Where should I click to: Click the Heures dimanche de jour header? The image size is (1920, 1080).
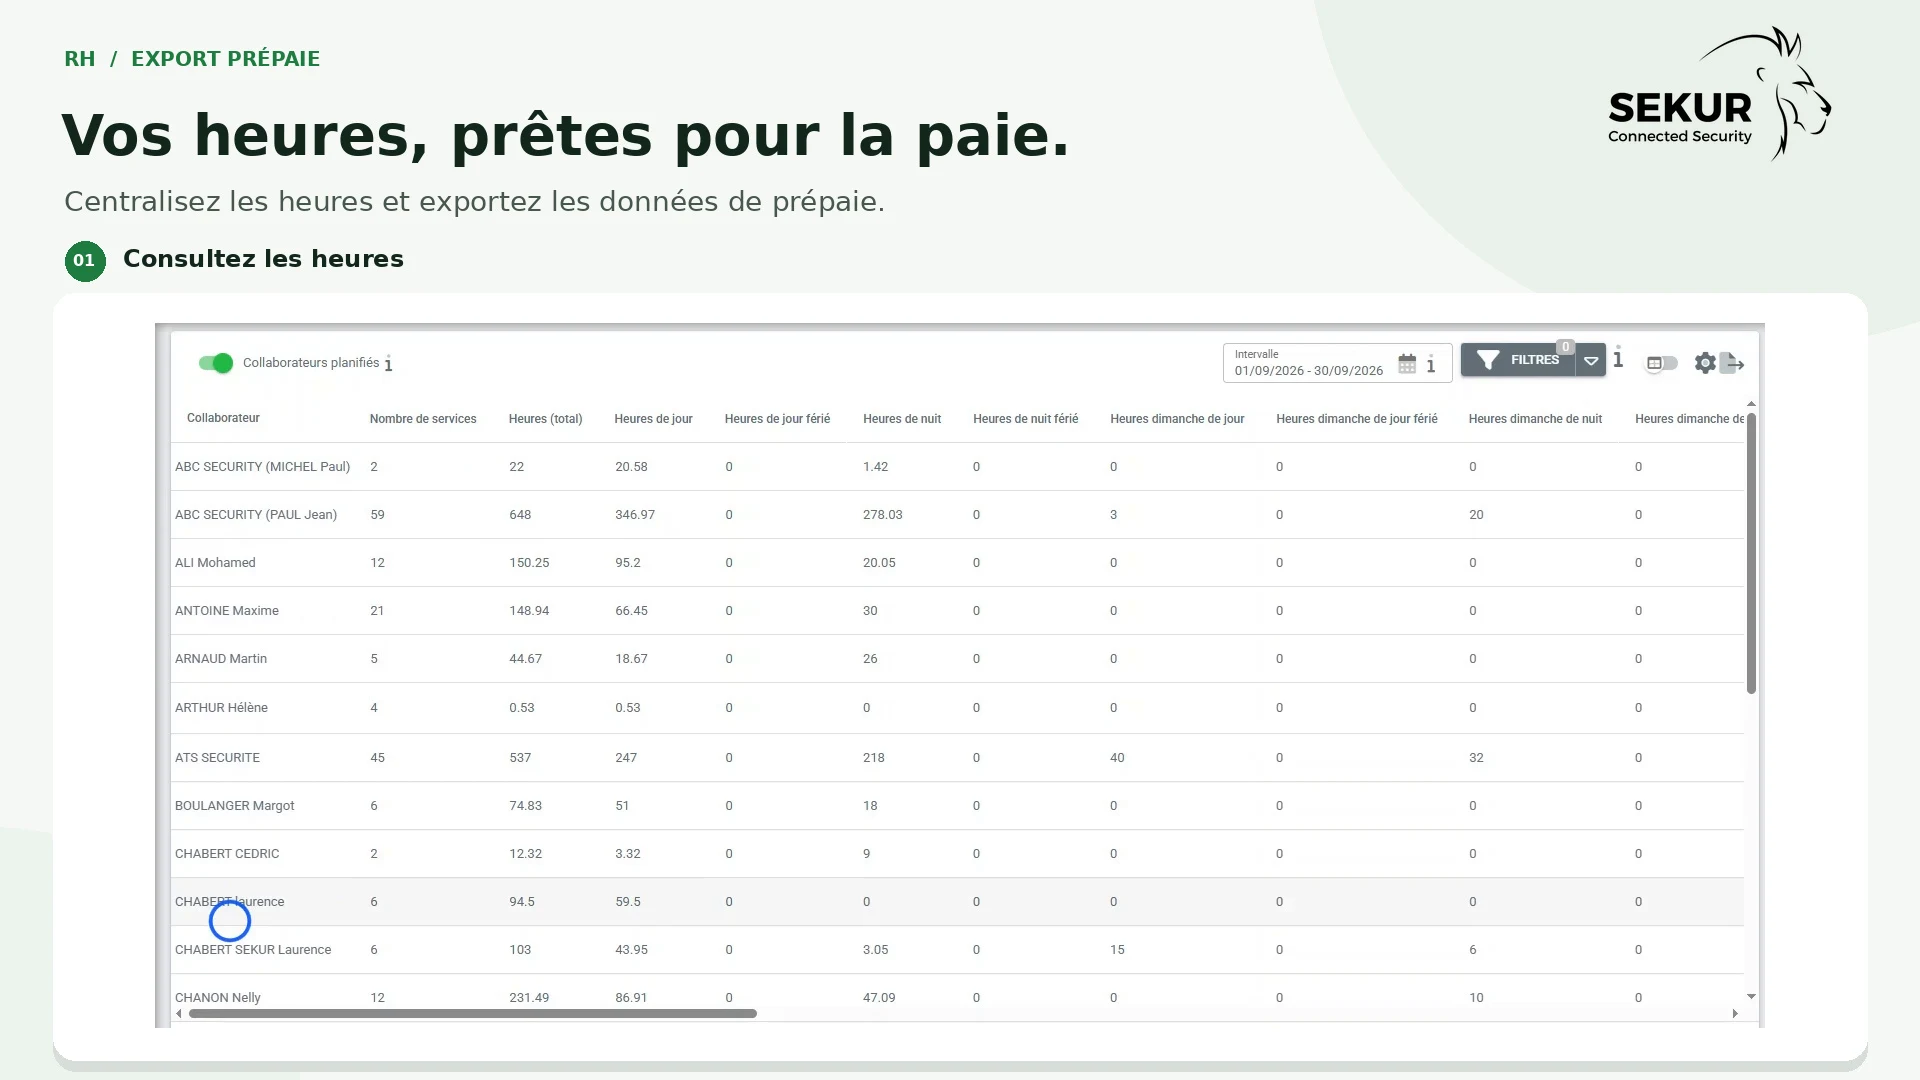pos(1177,419)
